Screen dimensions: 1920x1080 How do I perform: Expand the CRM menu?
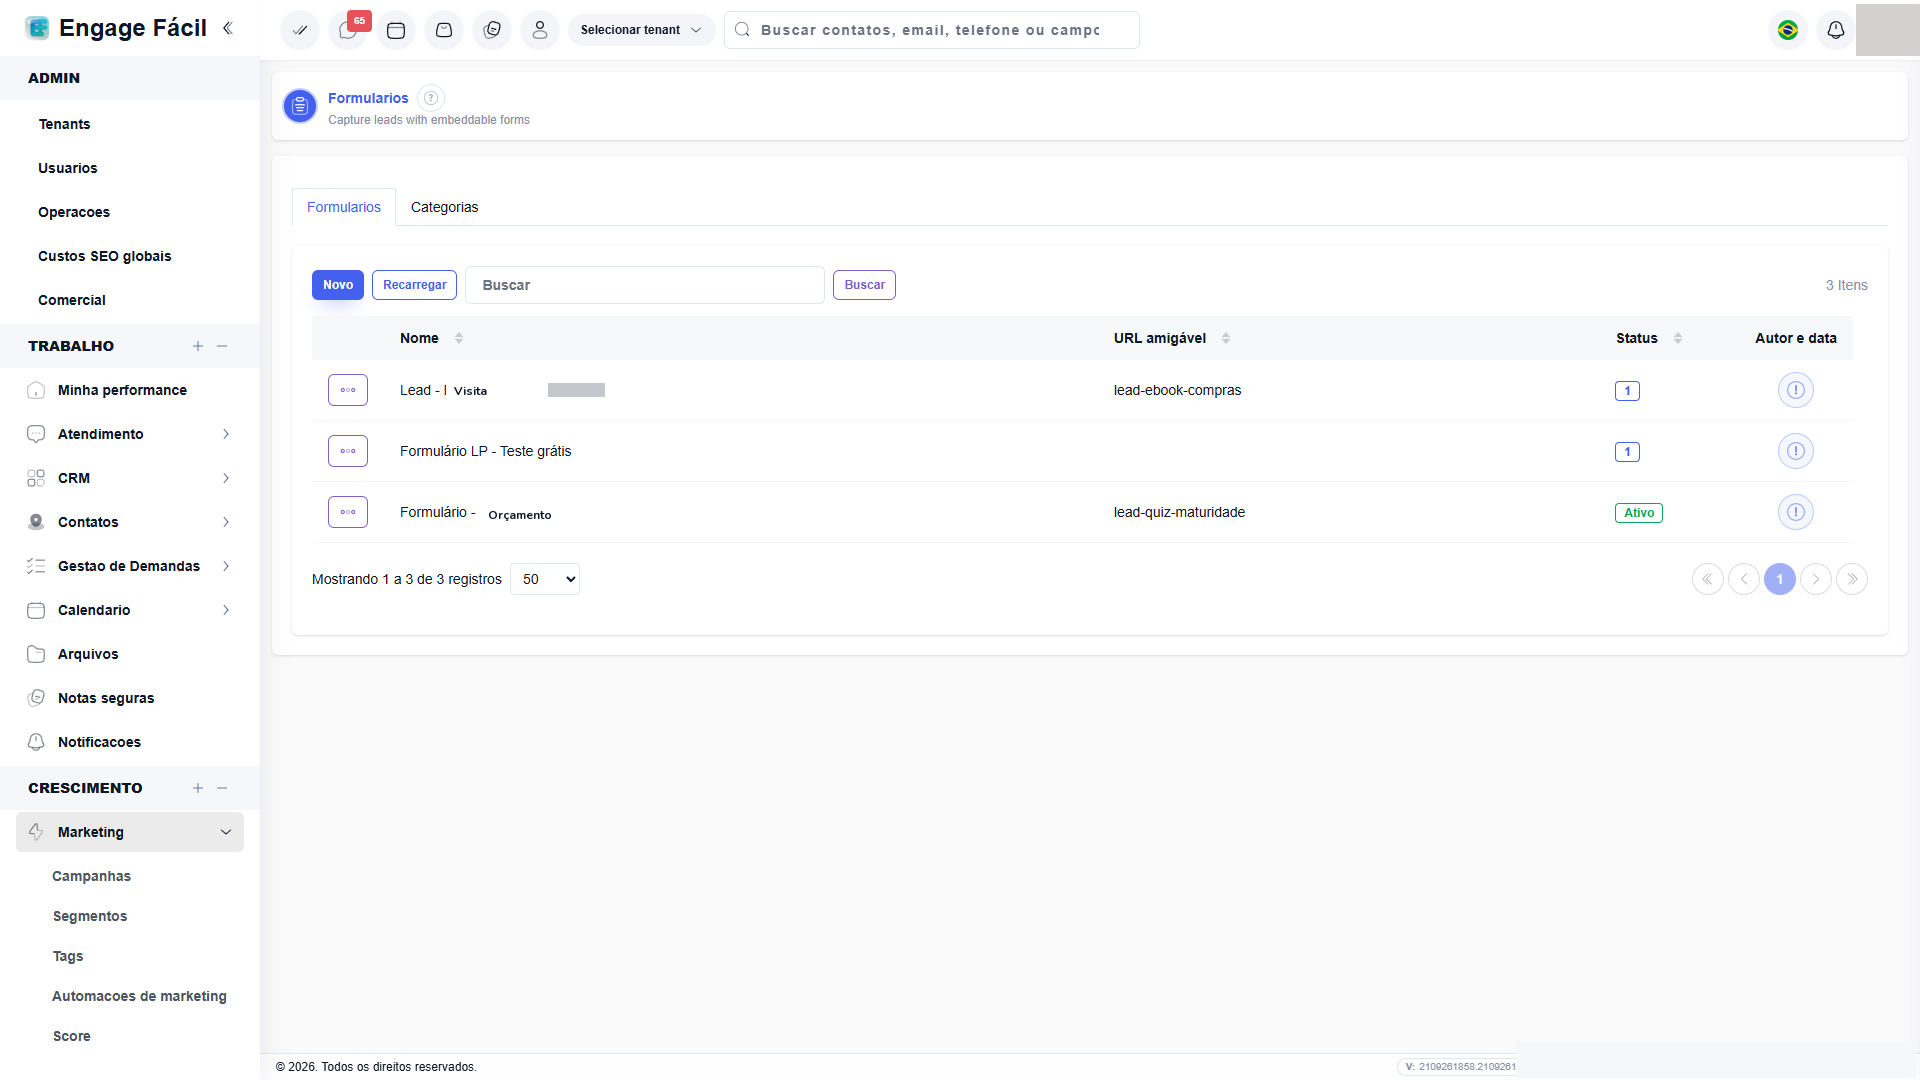(x=130, y=478)
